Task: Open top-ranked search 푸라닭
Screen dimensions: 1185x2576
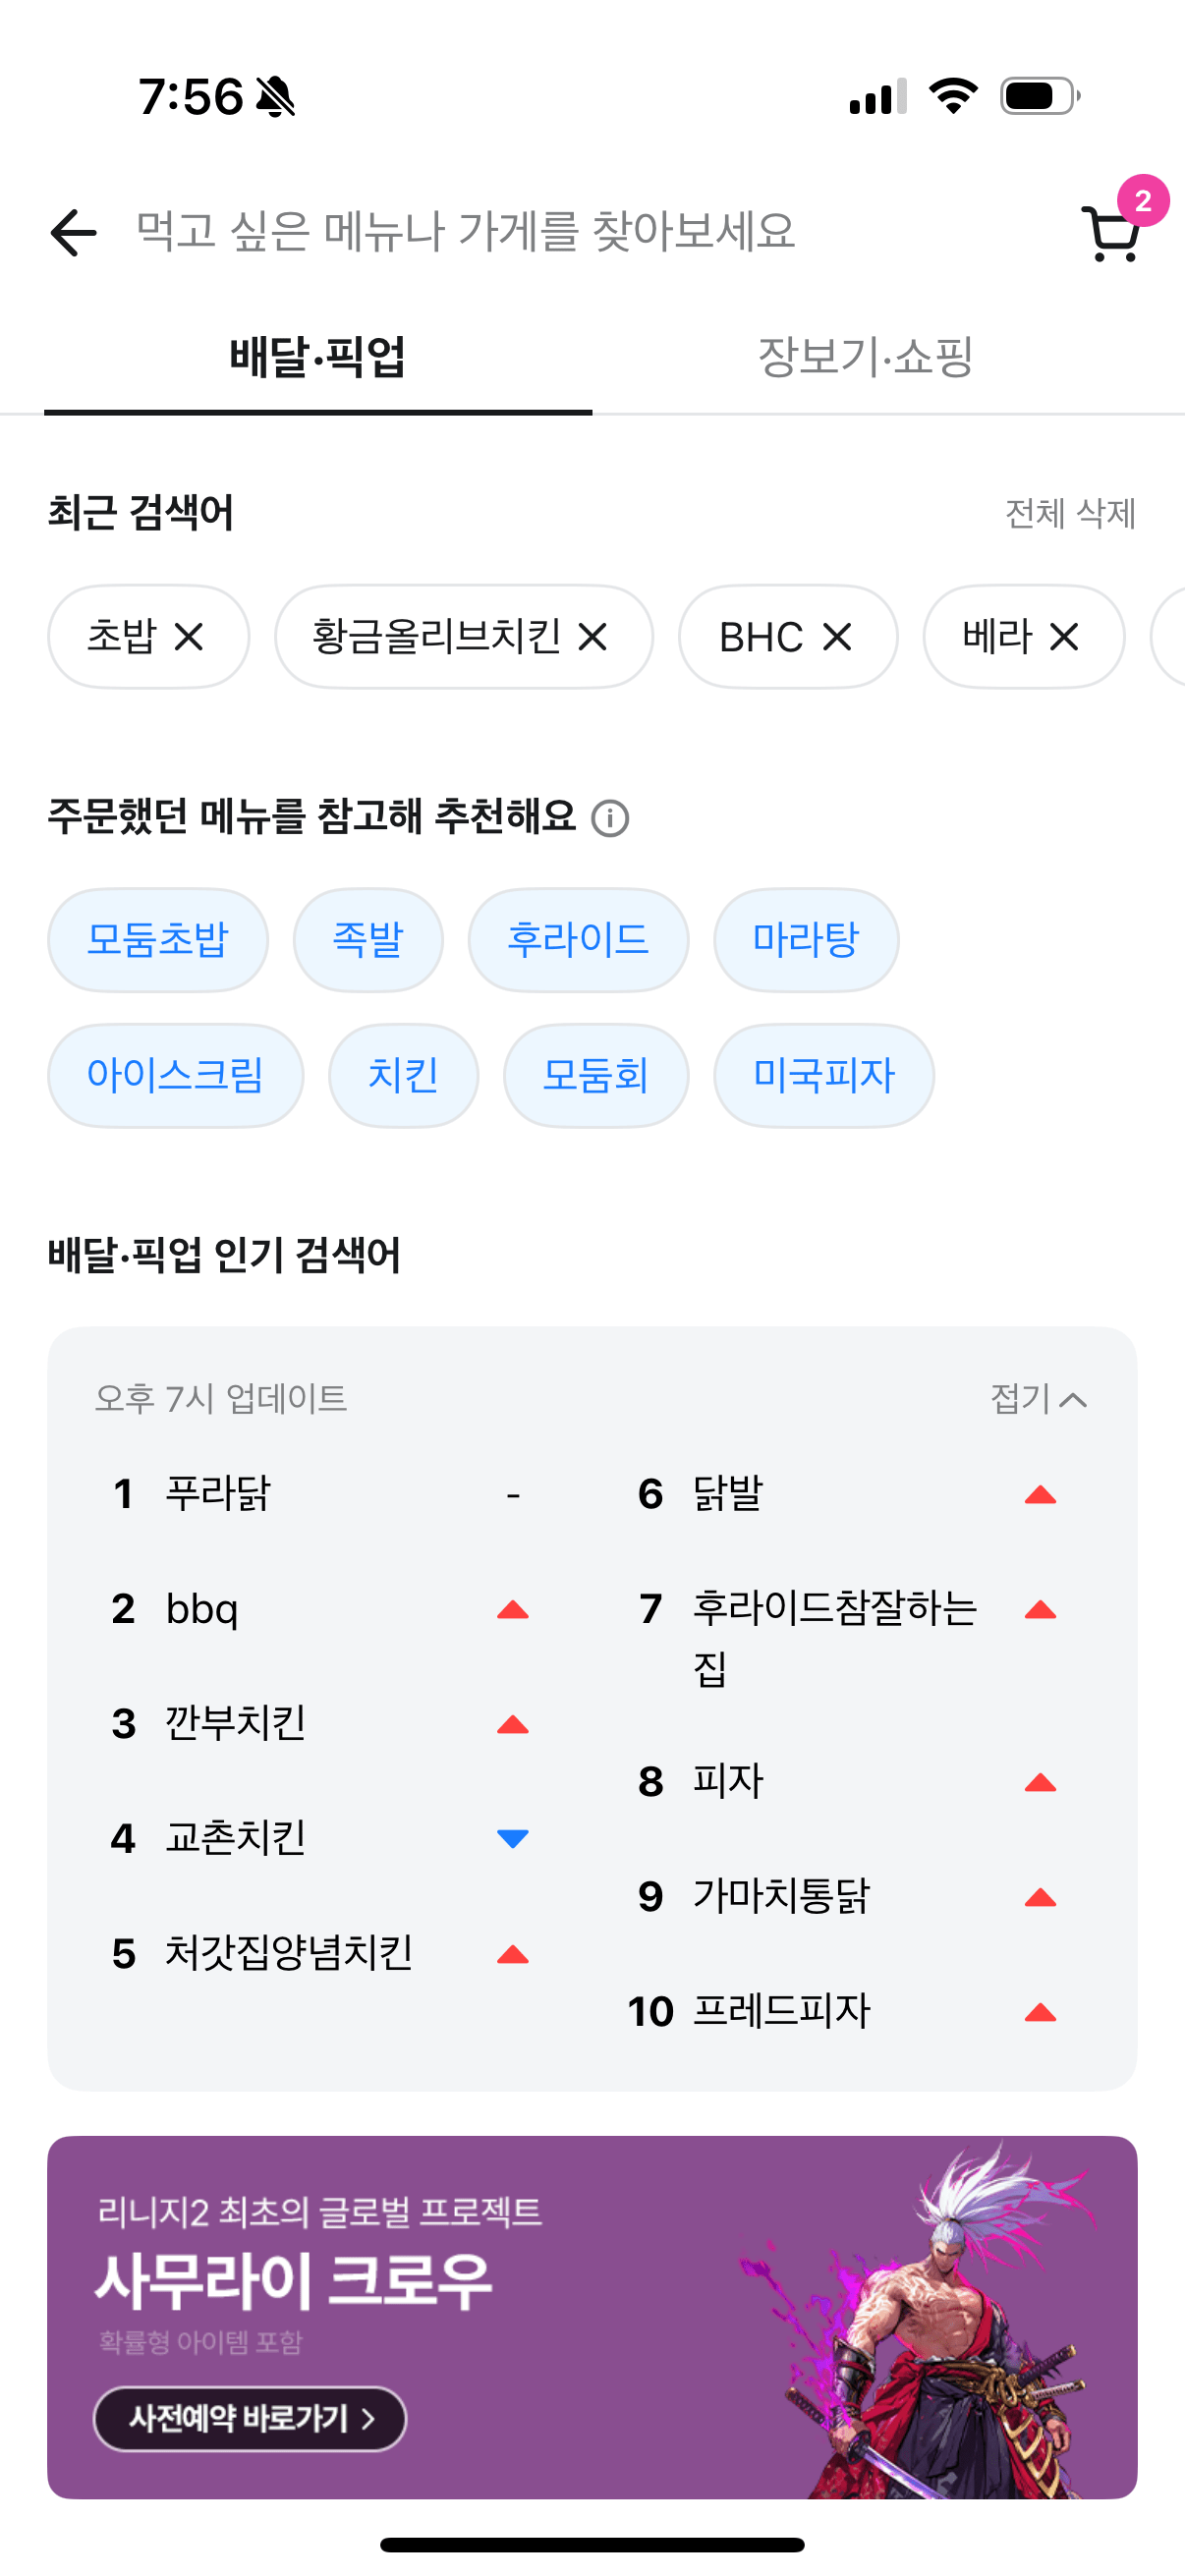Action: [x=218, y=1494]
